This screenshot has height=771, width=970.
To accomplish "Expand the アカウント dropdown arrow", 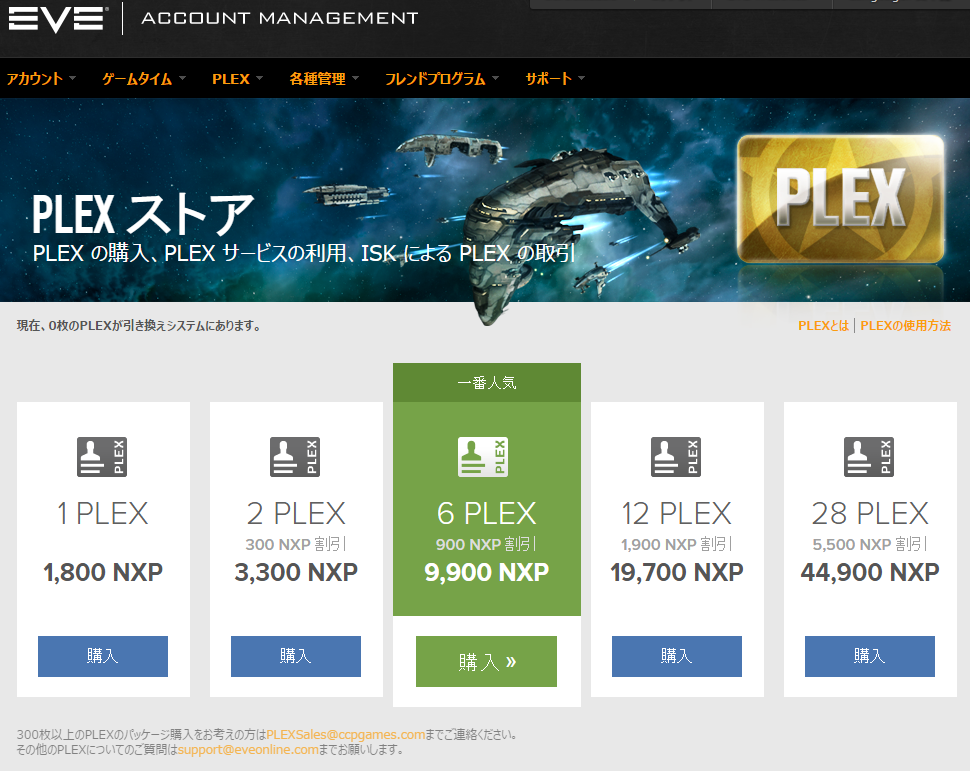I will [72, 78].
